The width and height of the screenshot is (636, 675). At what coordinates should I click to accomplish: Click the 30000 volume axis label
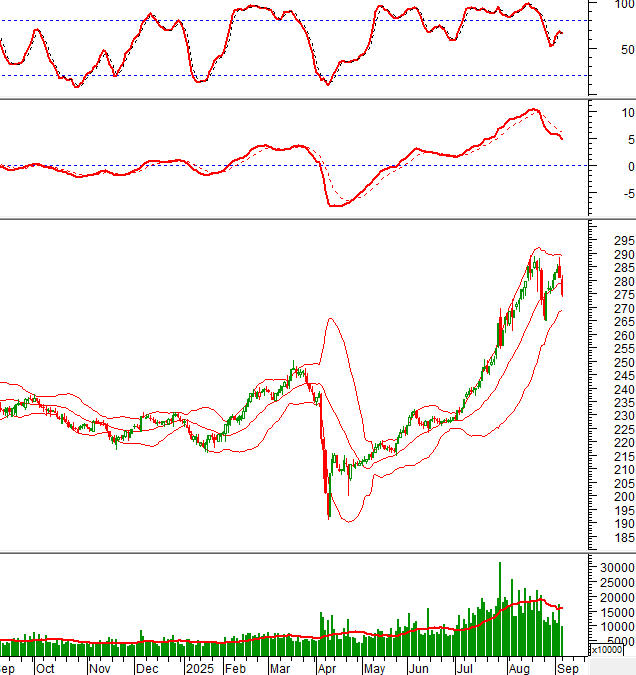[617, 568]
